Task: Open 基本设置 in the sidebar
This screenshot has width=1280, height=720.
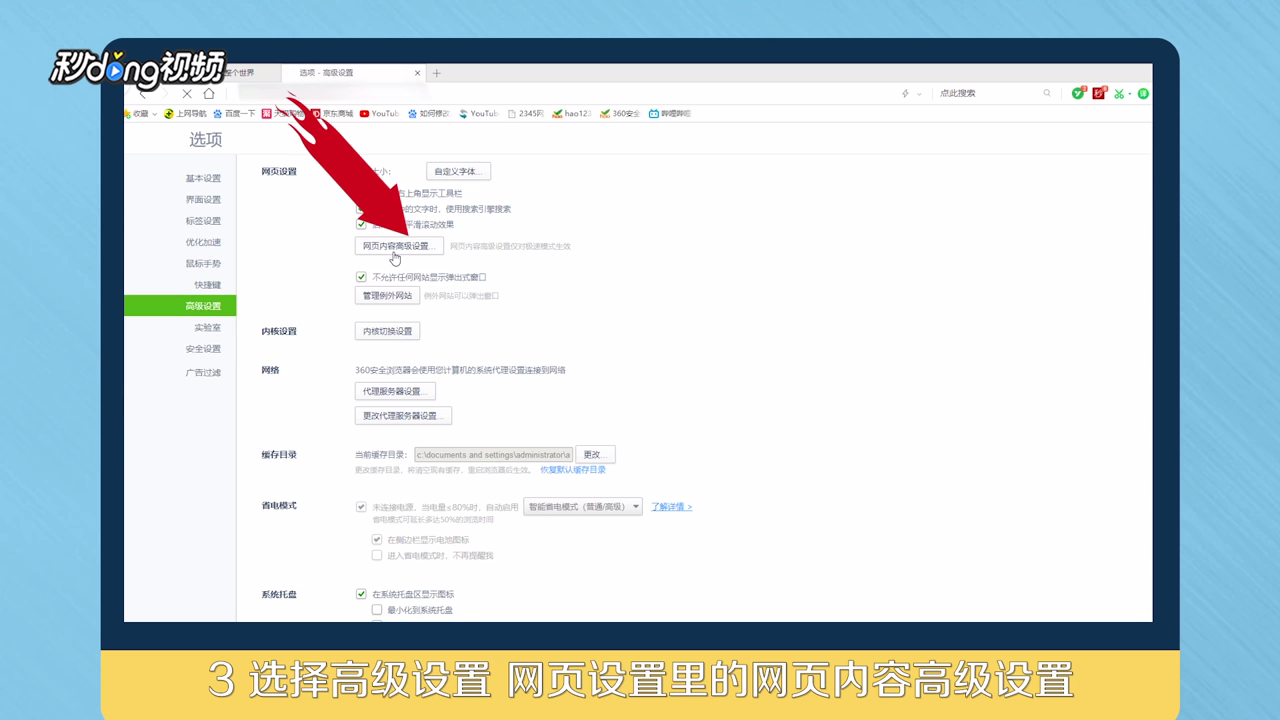Action: (203, 179)
